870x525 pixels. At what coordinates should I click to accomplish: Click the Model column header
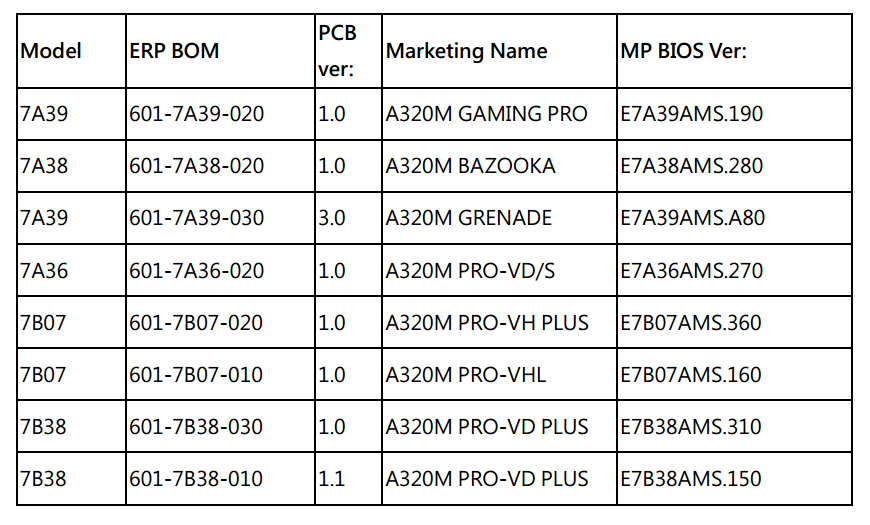click(x=51, y=51)
